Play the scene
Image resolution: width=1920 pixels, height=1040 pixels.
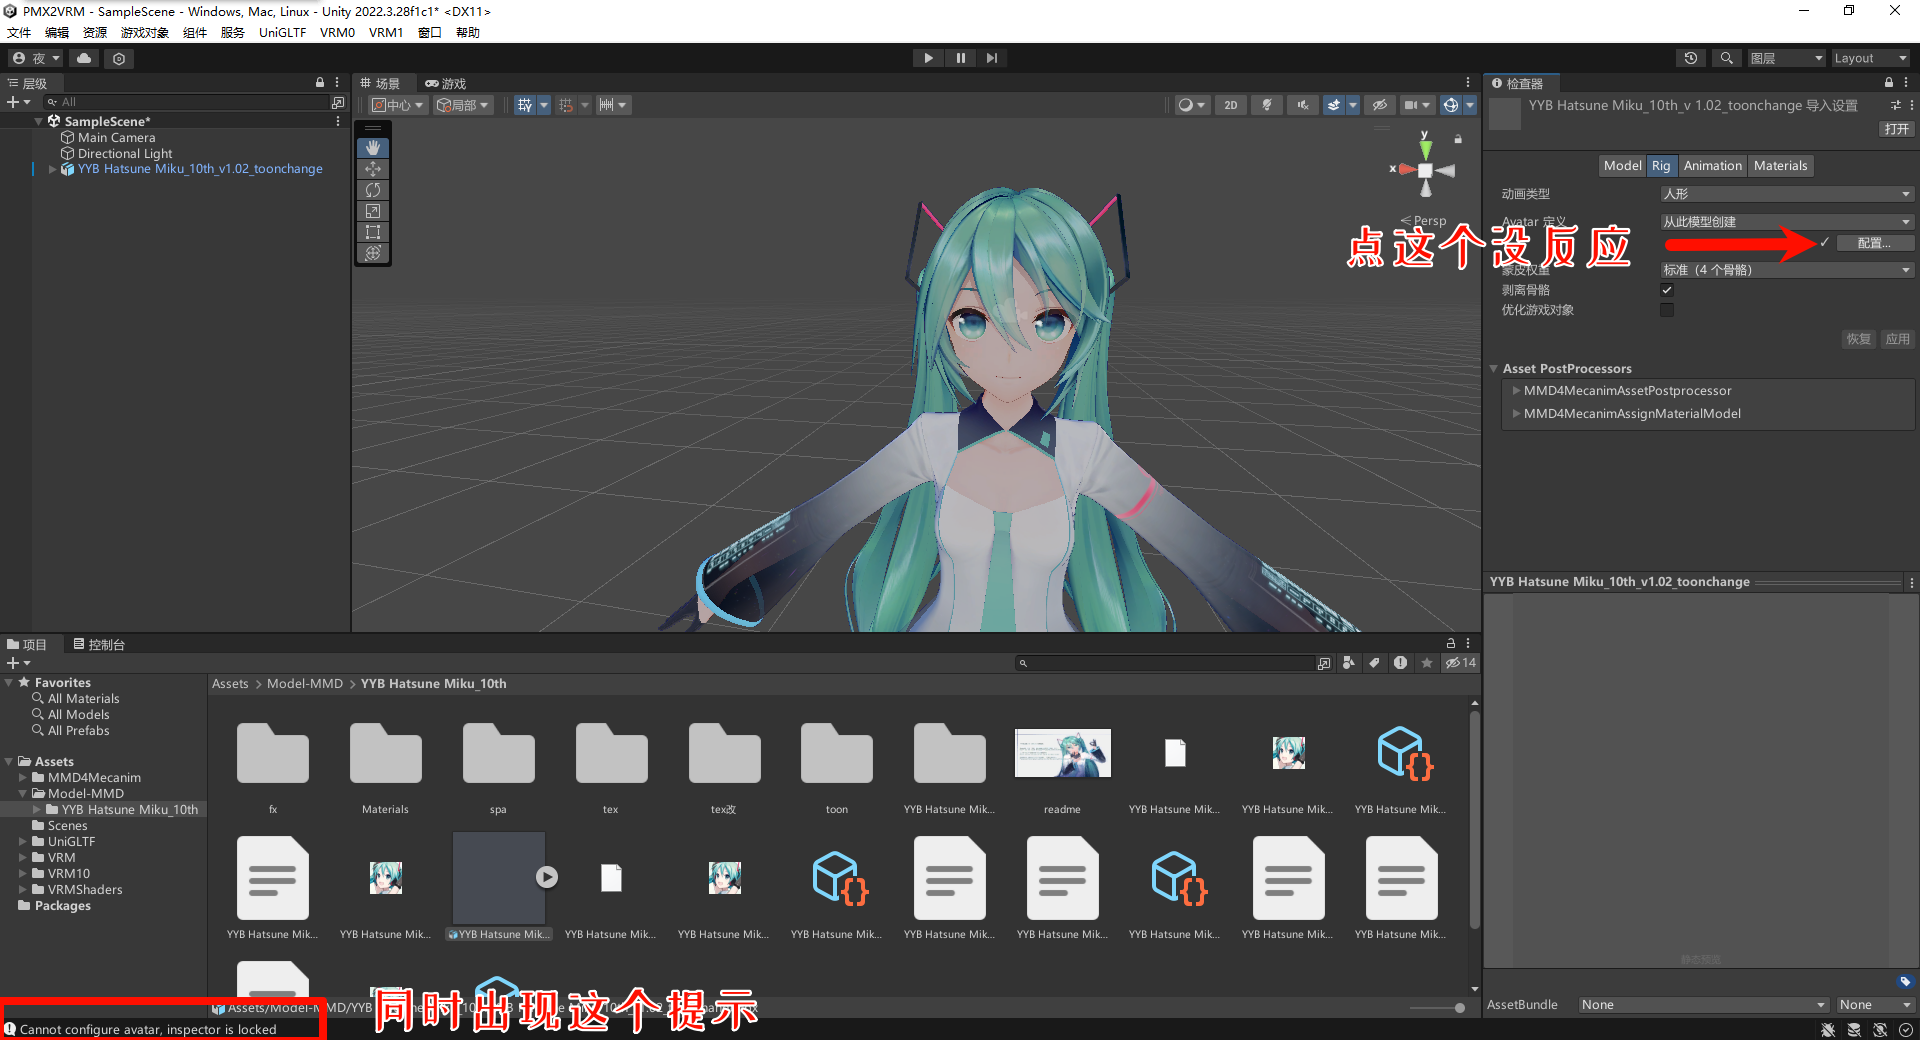[x=928, y=58]
